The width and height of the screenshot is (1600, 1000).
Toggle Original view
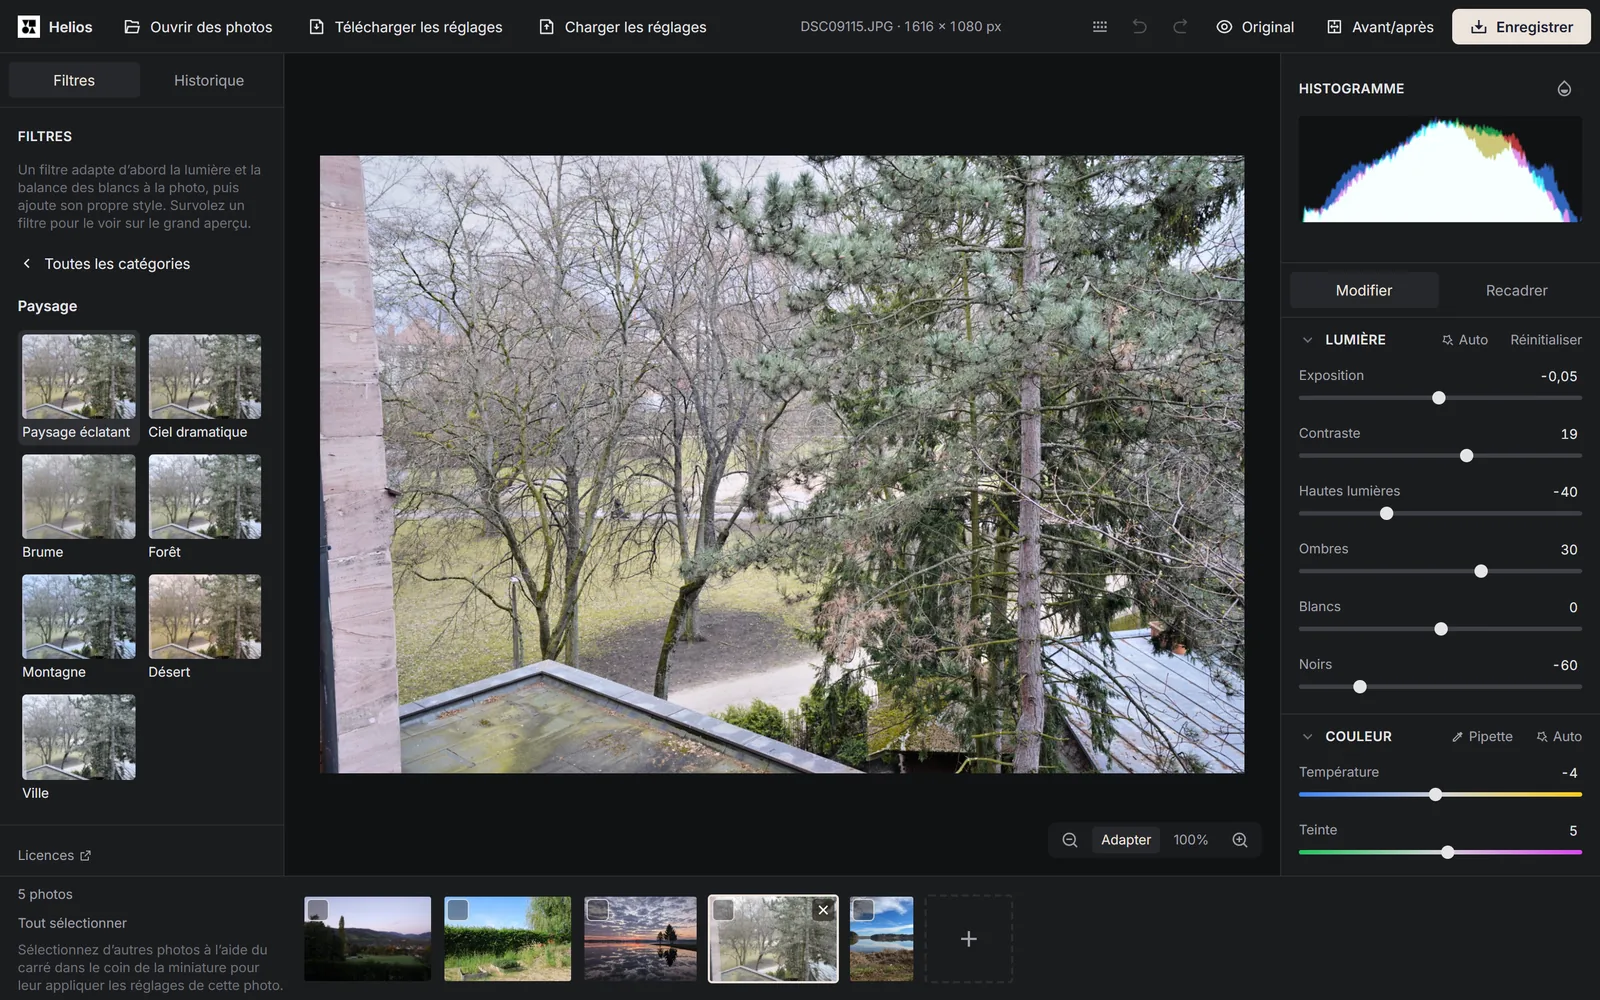coord(1255,27)
